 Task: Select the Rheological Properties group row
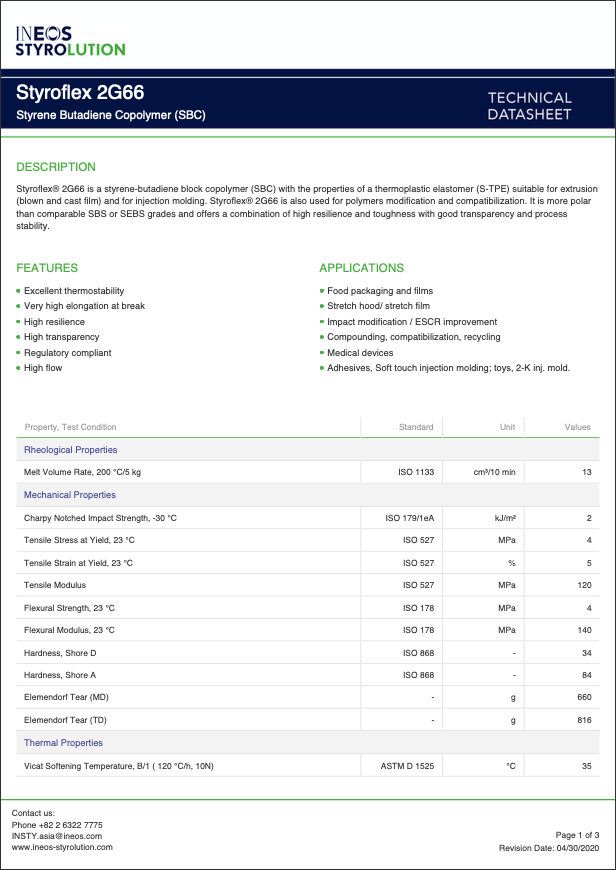[x=70, y=450]
